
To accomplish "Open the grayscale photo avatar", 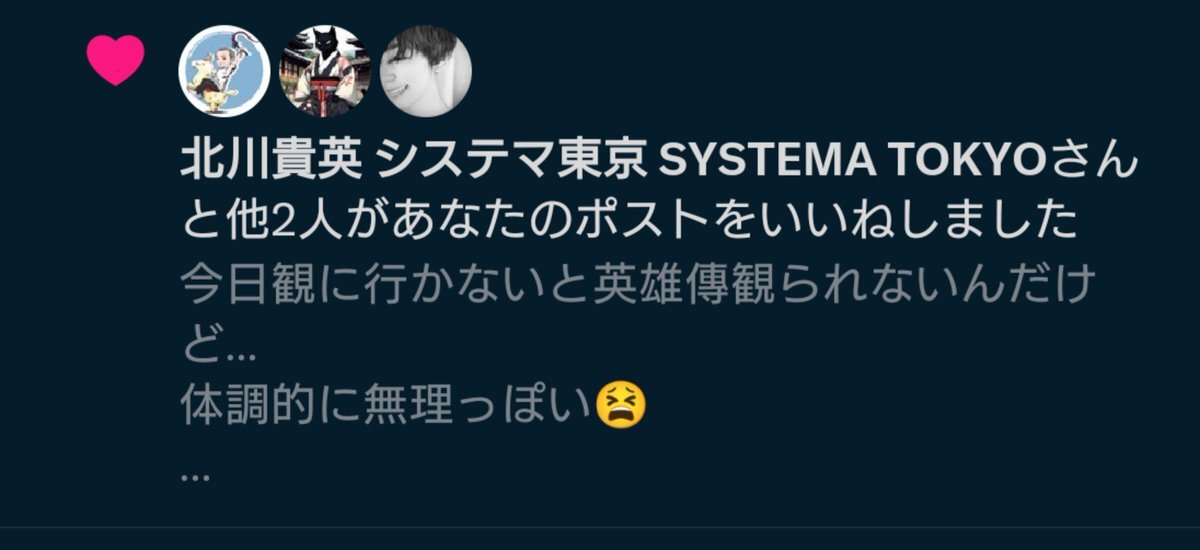I will click(x=425, y=71).
